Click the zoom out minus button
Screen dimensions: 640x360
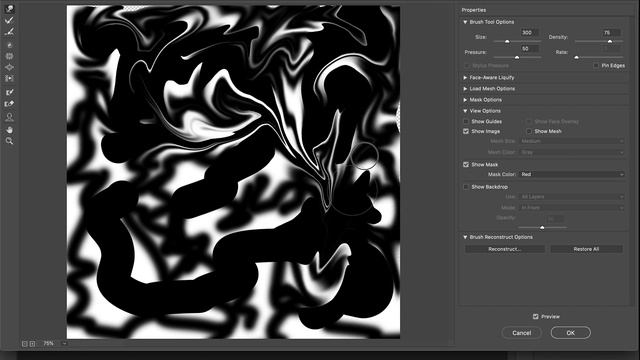tap(24, 344)
